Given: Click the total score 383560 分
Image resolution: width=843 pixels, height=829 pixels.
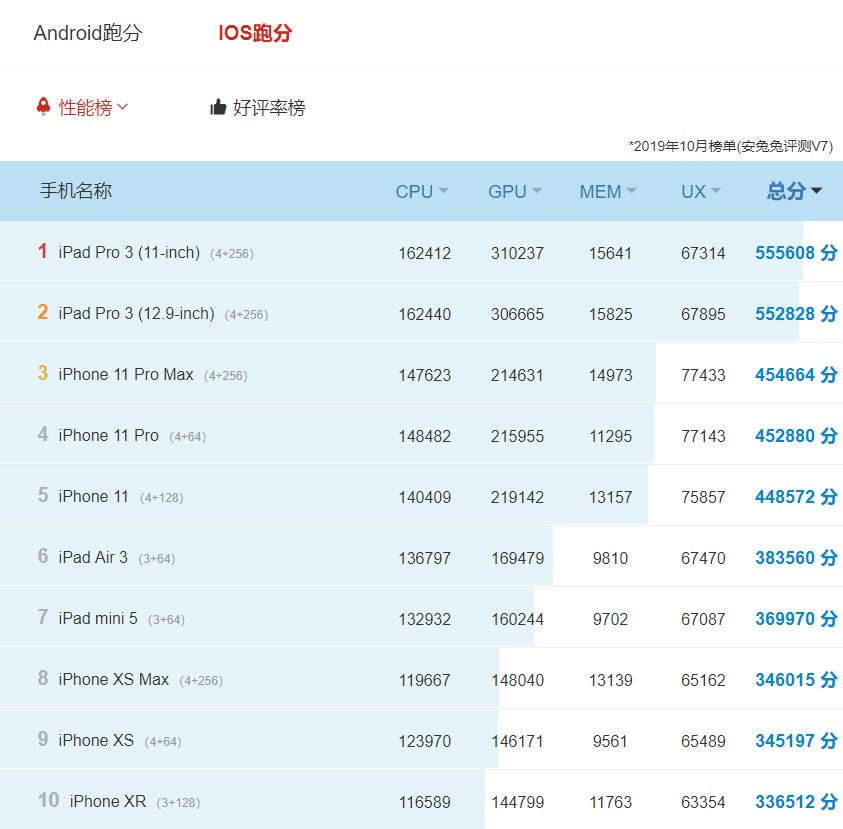Looking at the screenshot, I should pyautogui.click(x=796, y=558).
